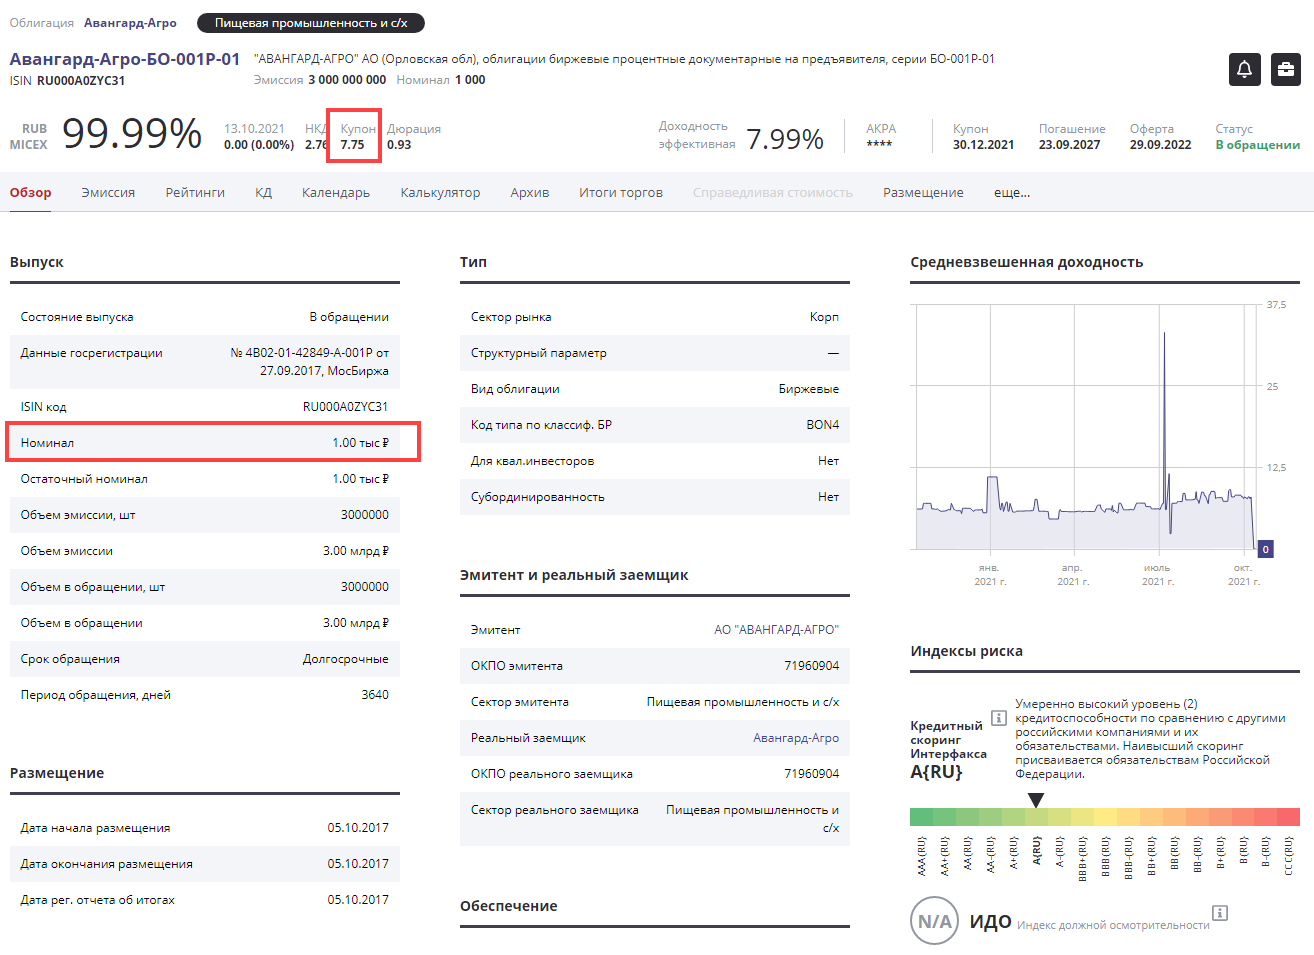Click the В обращении status label
Viewport: 1314px width, 955px height.
coord(1257,145)
